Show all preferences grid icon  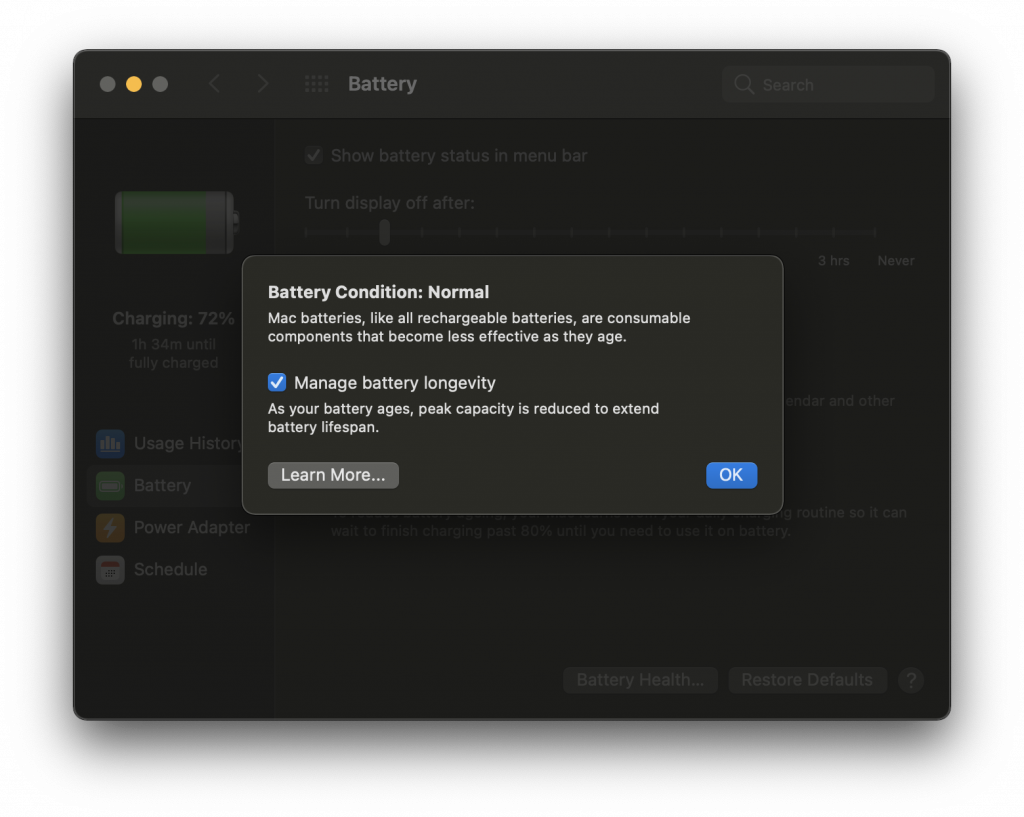317,84
